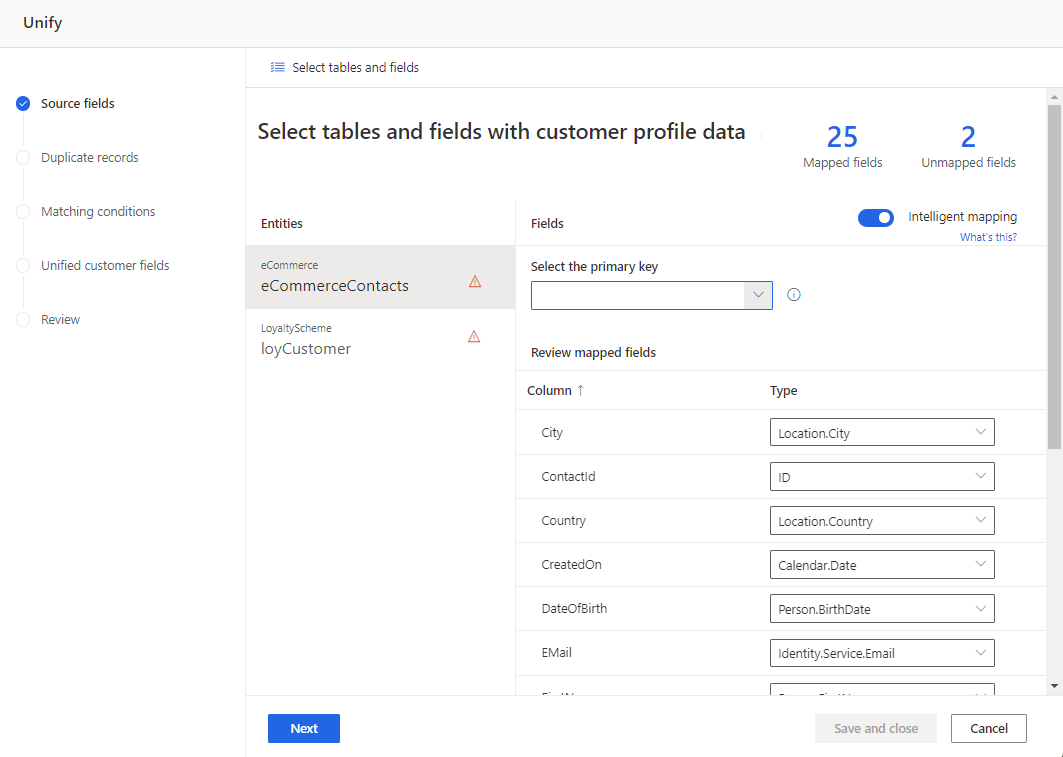Click the ContactId column row
Screen dimensions: 1063x757
[781, 476]
